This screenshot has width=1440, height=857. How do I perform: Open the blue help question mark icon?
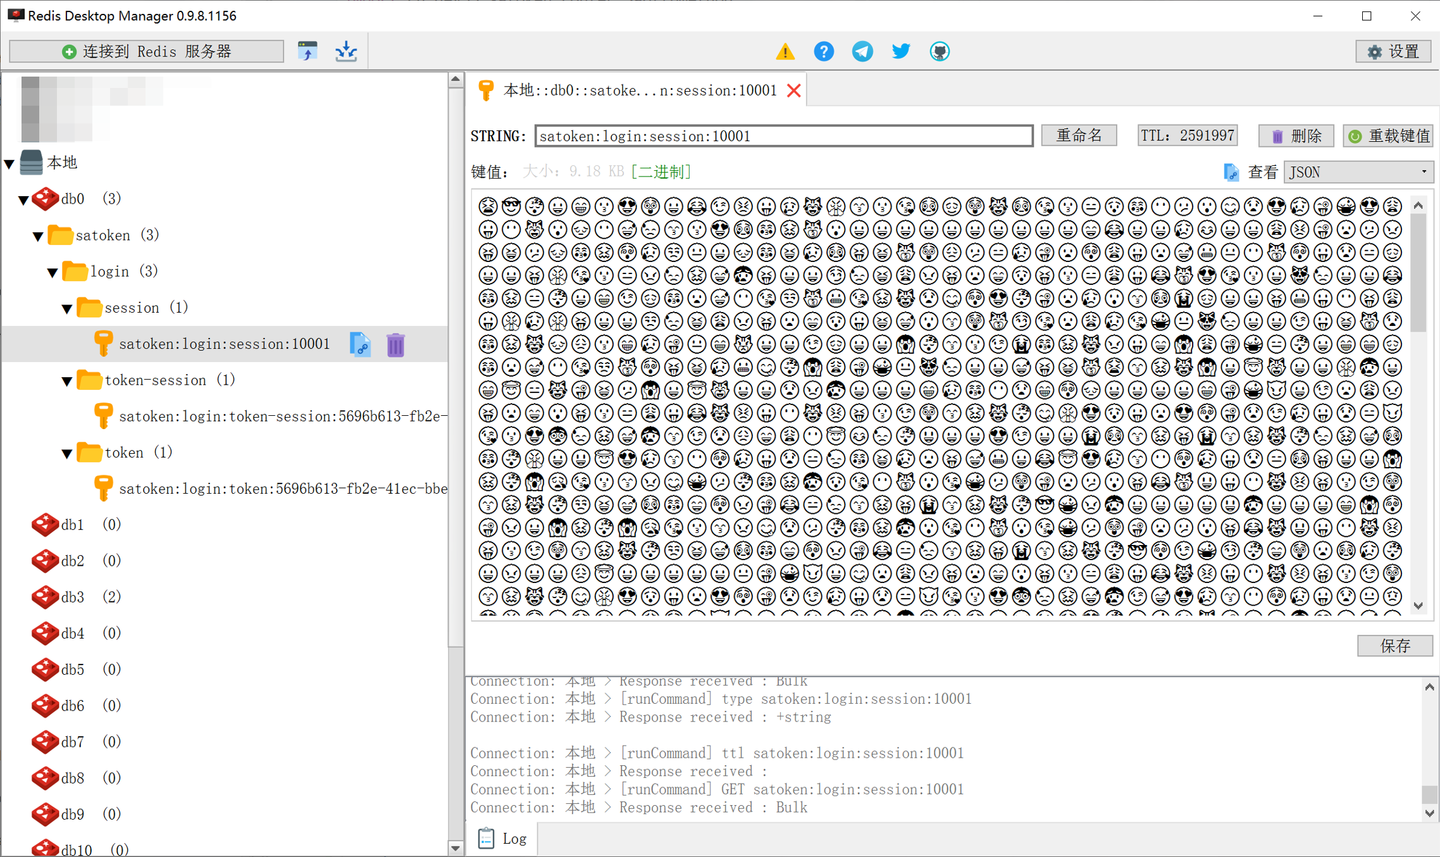824,52
